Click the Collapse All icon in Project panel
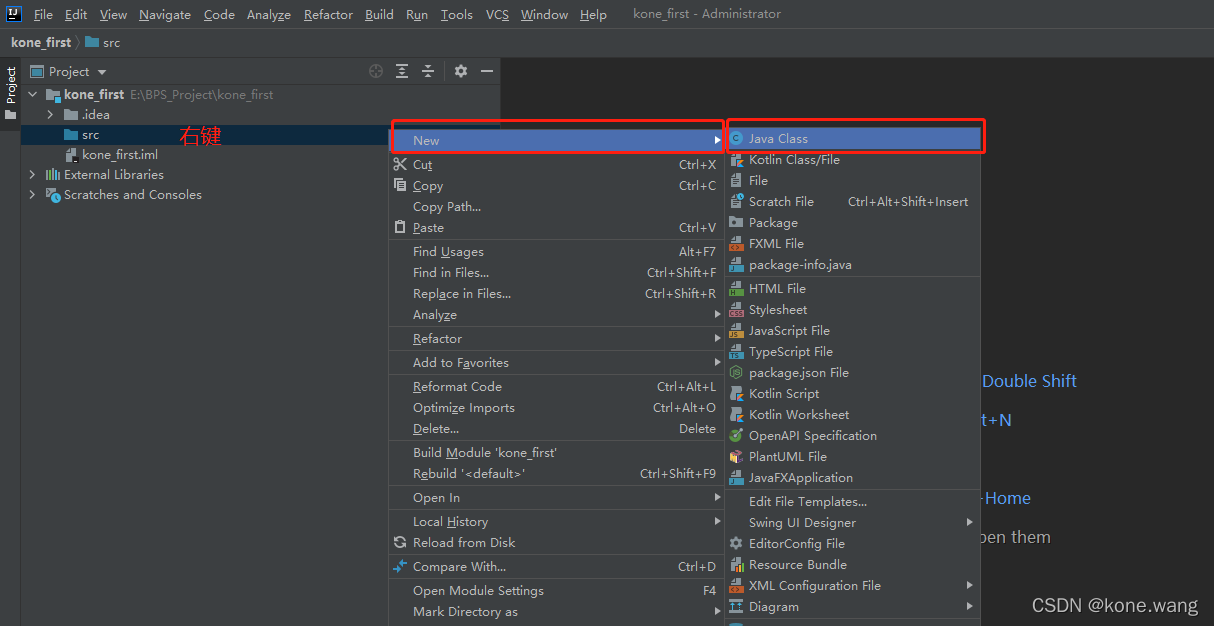1214x626 pixels. click(x=428, y=71)
